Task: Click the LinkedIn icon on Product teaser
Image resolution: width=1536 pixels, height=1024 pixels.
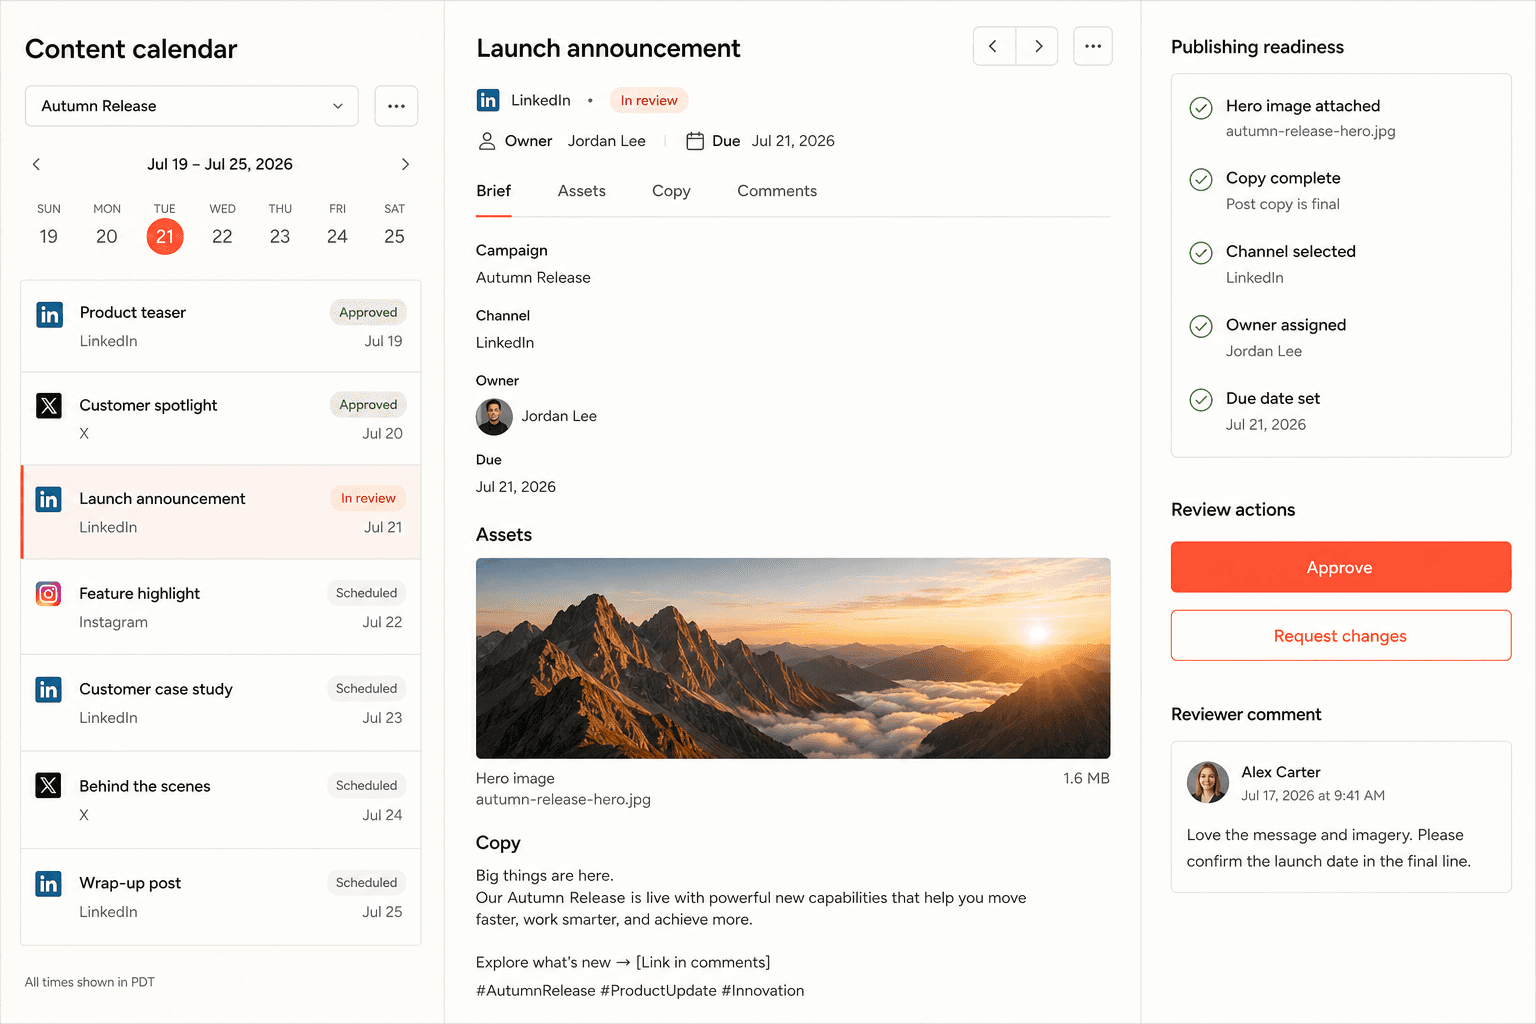Action: pos(49,315)
